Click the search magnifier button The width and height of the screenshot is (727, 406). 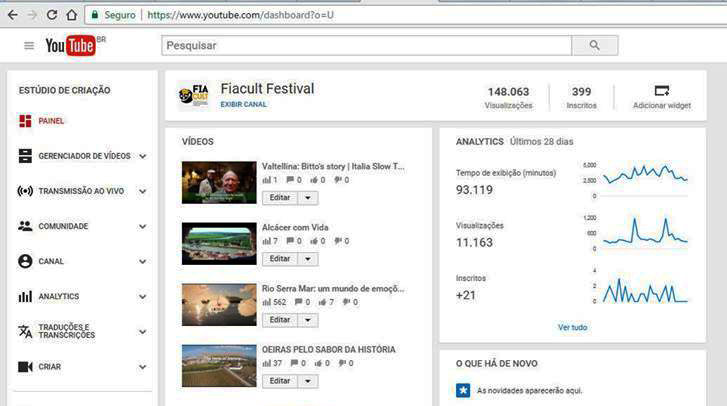click(594, 45)
